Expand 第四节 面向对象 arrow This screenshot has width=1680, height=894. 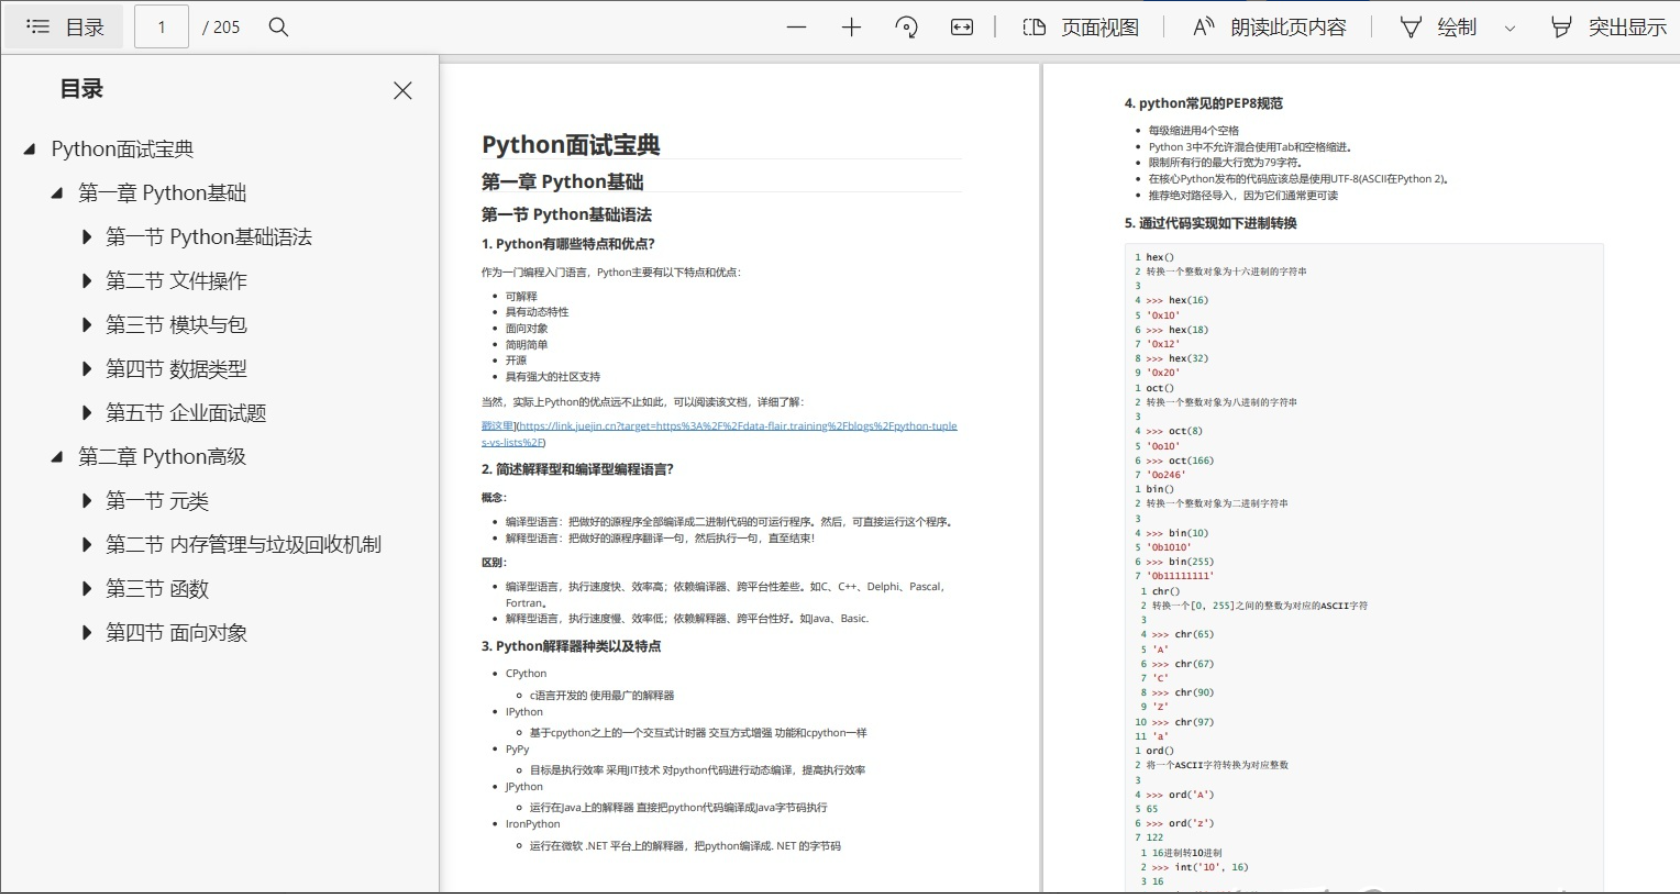(x=86, y=633)
